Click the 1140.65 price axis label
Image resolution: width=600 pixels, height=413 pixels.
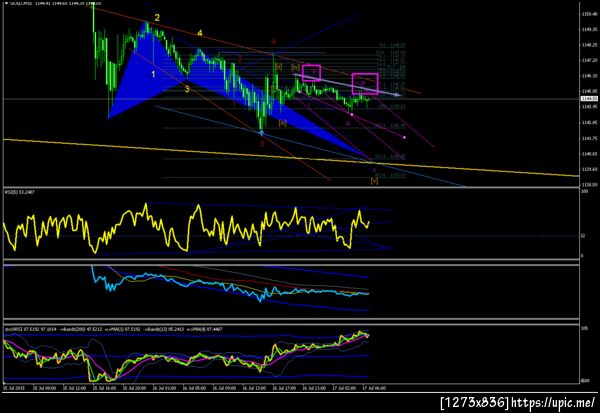[589, 154]
